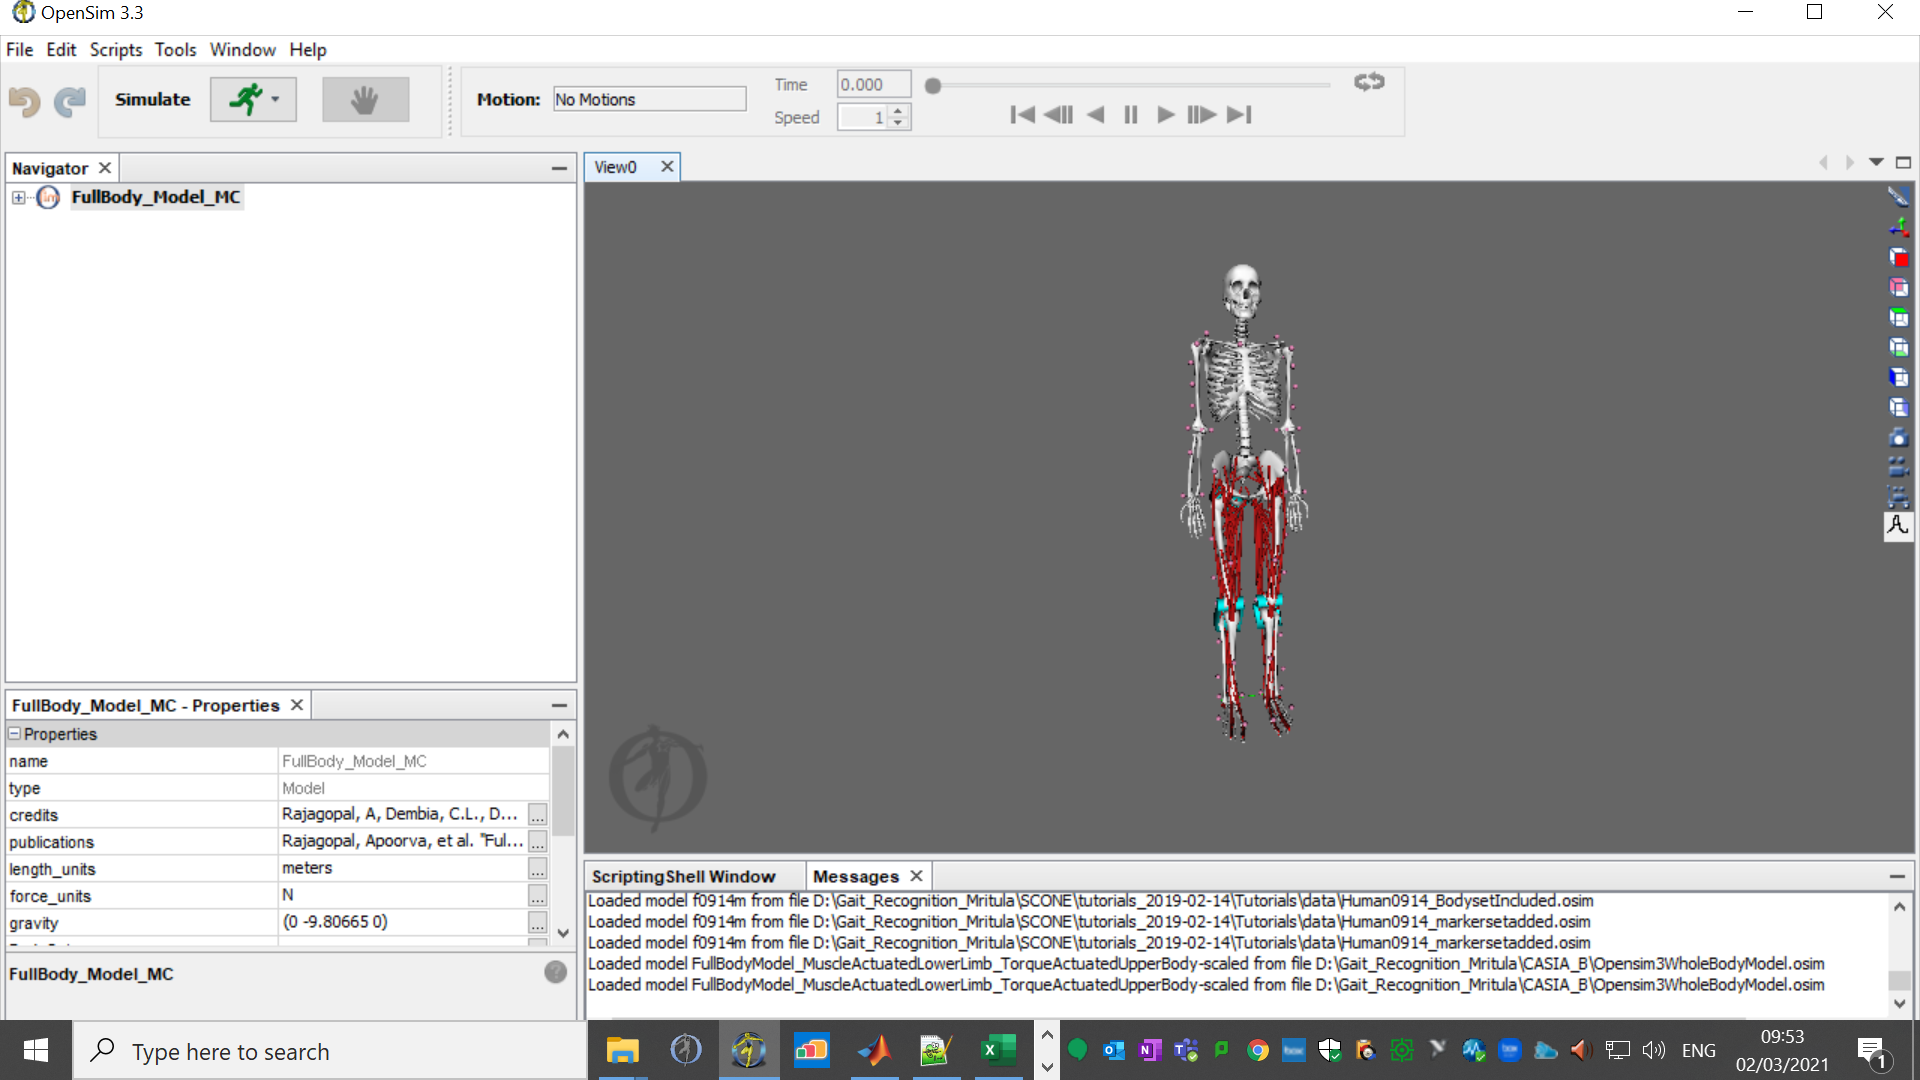Click the right-side toolbar top icon

coord(1900,198)
